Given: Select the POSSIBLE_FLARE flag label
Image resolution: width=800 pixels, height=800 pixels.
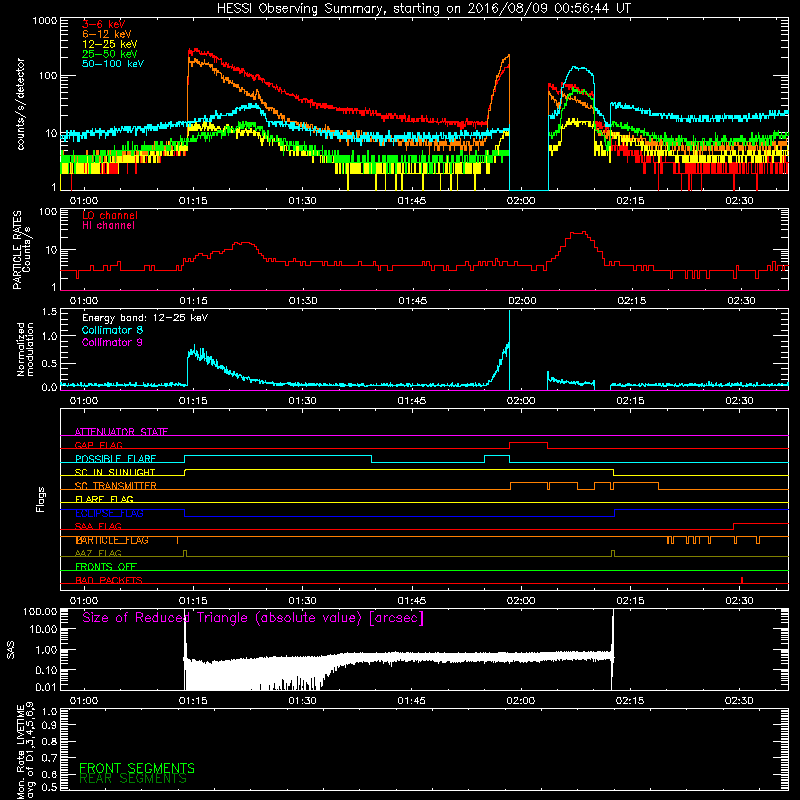Looking at the screenshot, I should 115,459.
